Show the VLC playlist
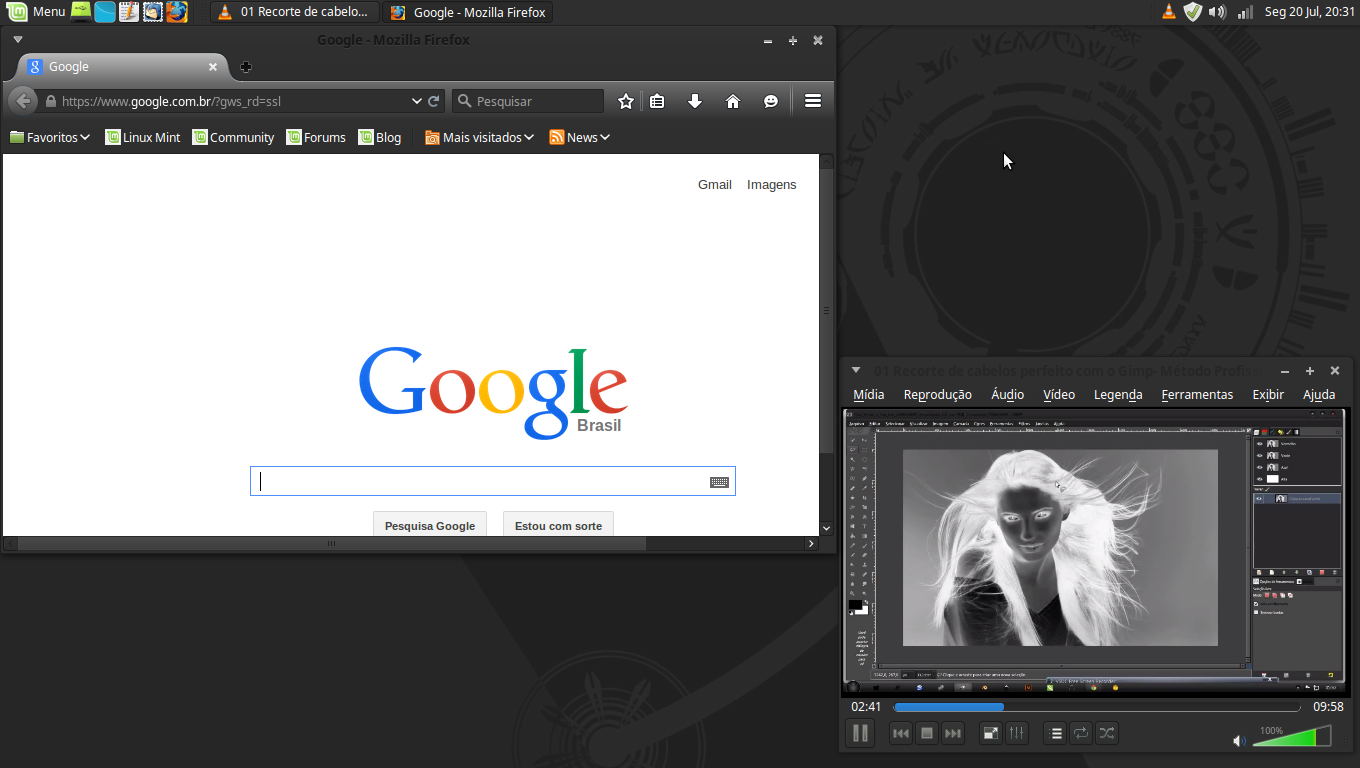Screen dimensions: 1360x768 [x=1055, y=733]
